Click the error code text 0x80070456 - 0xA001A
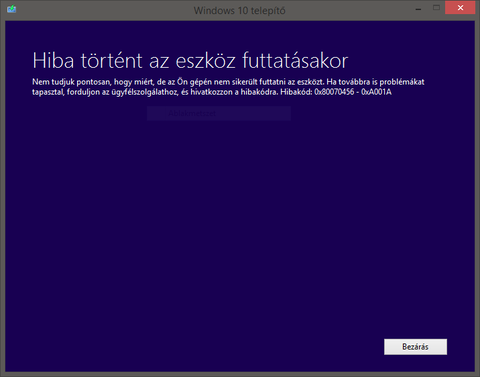 tap(353, 92)
